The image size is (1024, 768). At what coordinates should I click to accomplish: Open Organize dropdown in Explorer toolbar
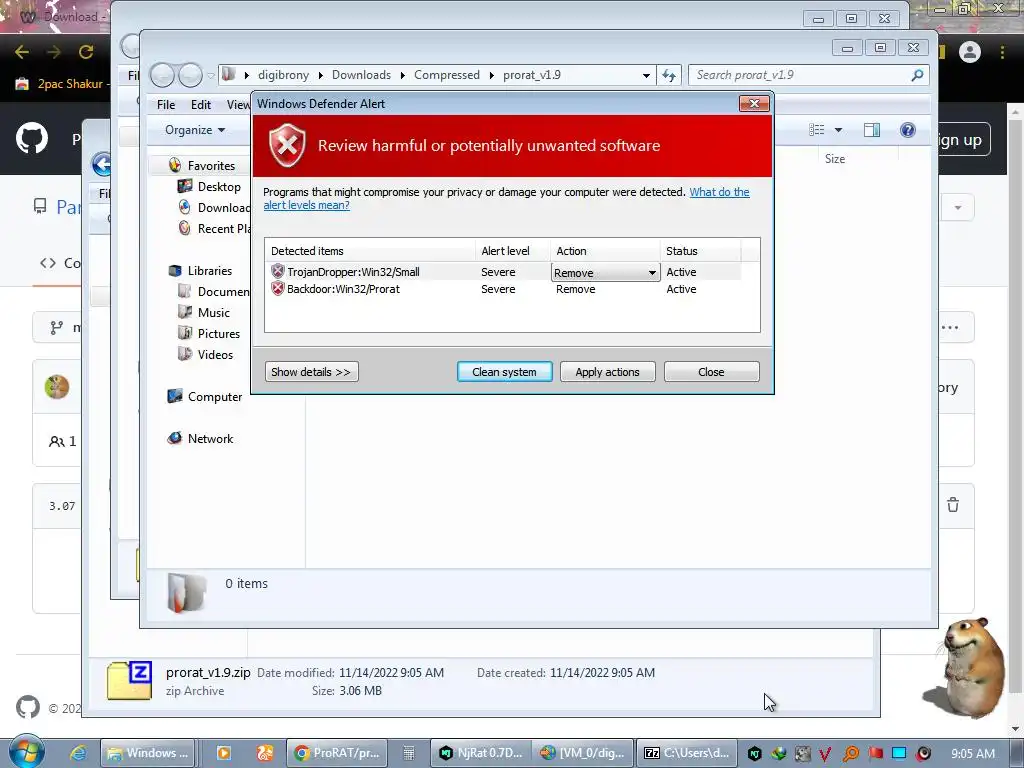coord(195,130)
